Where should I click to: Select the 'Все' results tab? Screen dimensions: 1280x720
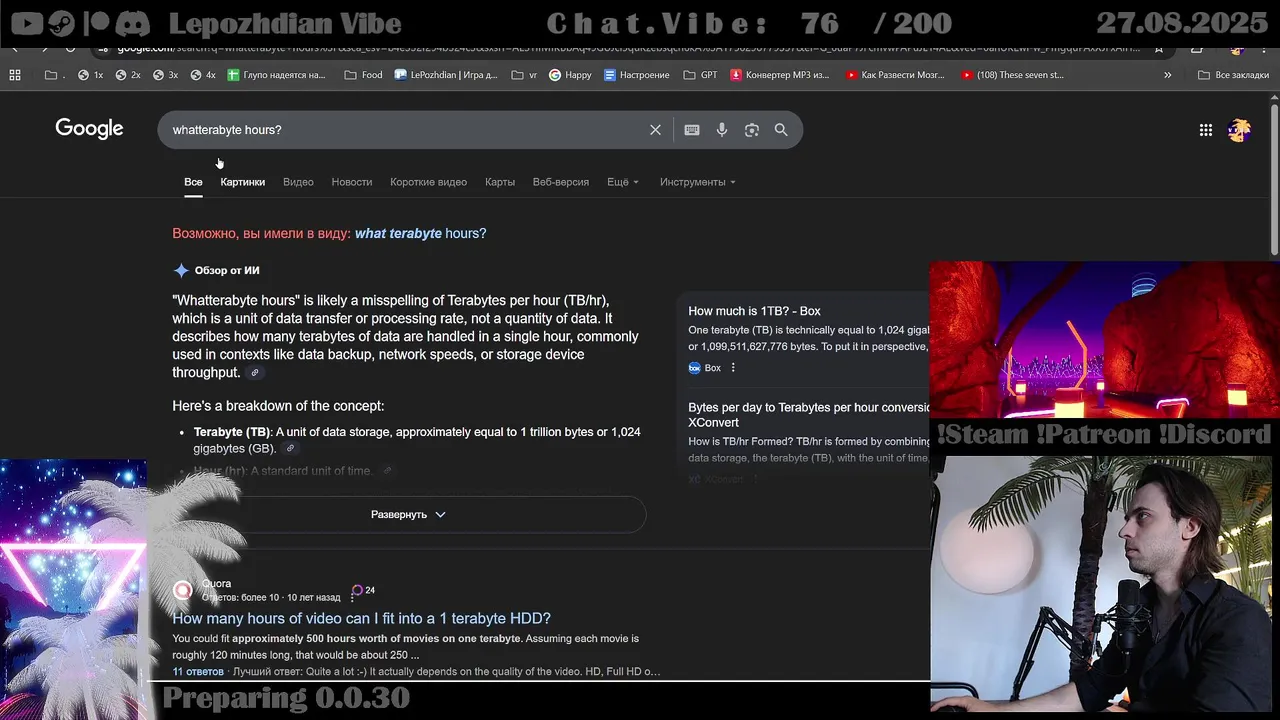pos(193,182)
